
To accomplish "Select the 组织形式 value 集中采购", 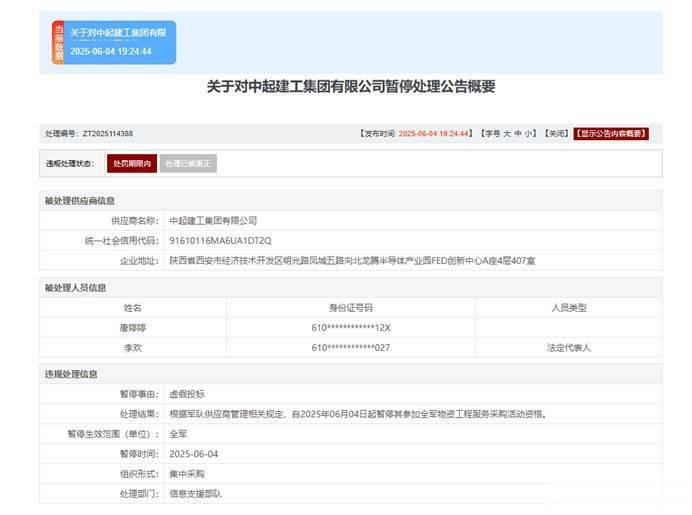I will point(187,474).
